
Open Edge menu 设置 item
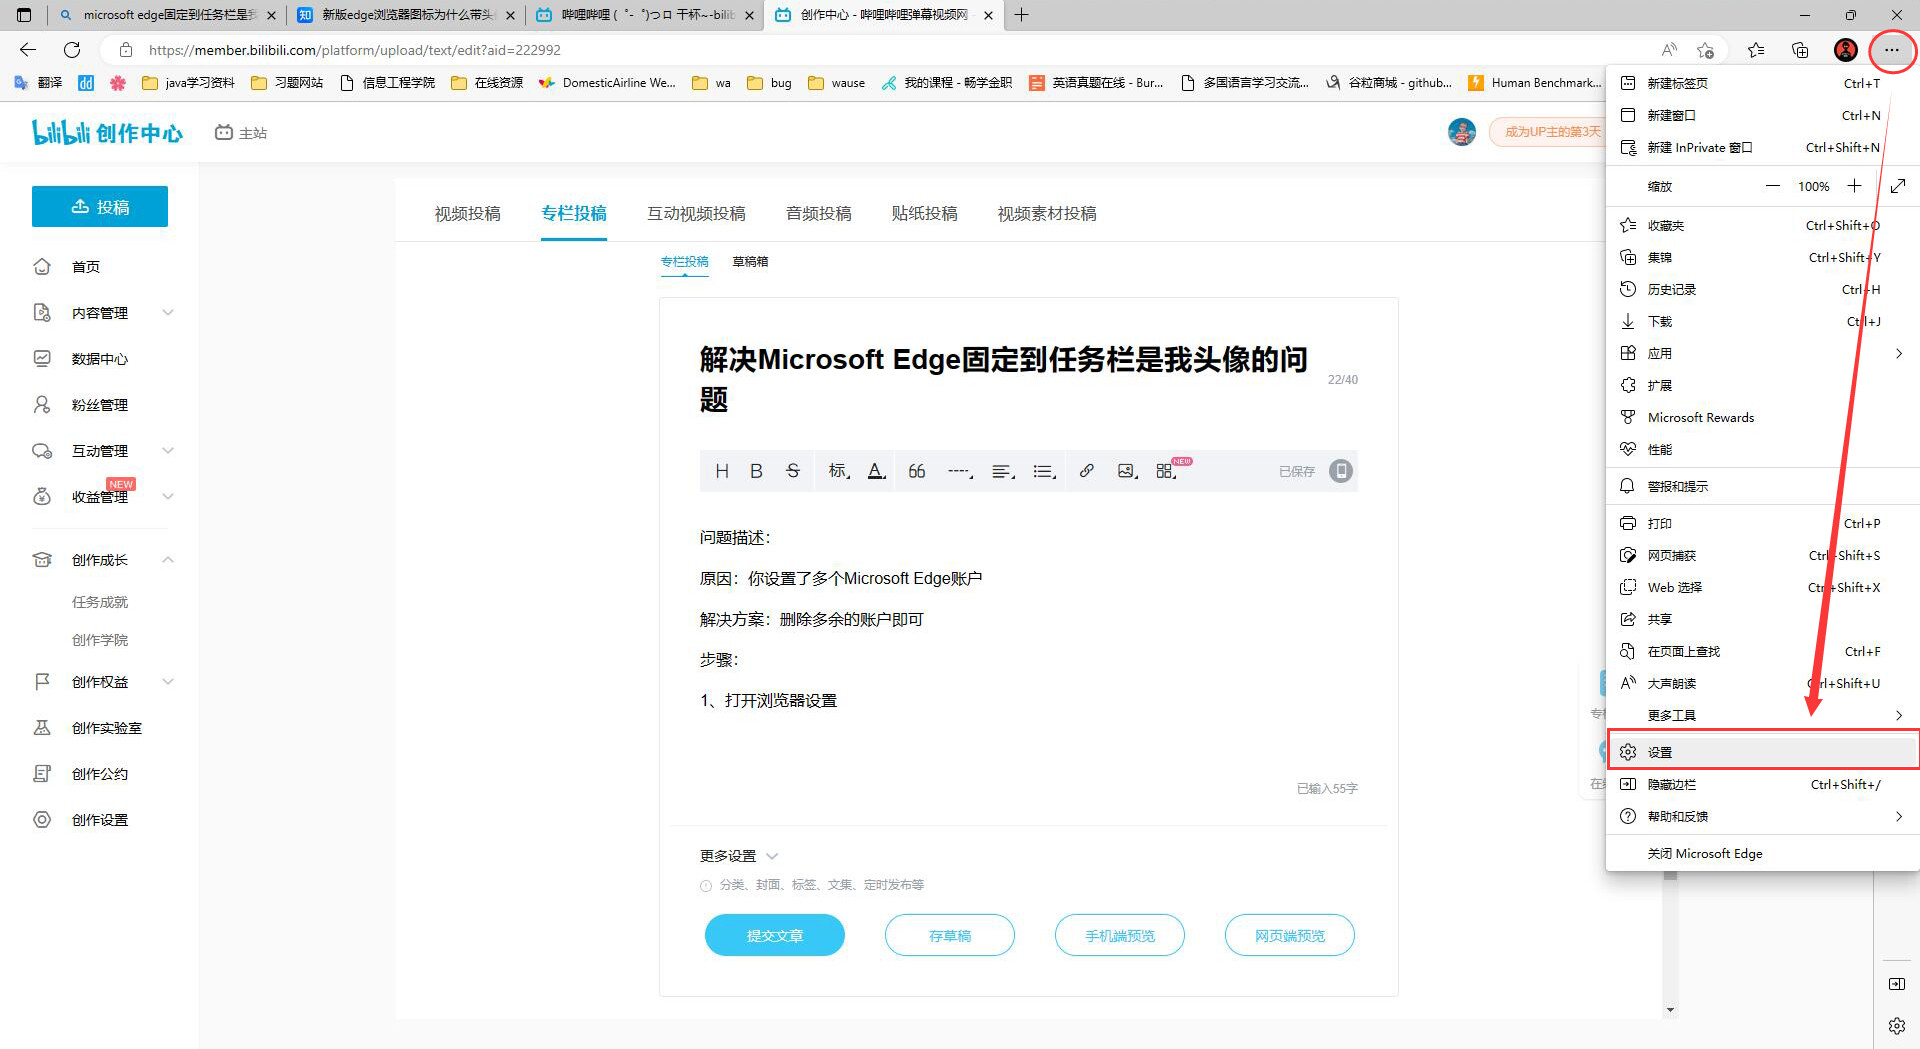point(1763,752)
